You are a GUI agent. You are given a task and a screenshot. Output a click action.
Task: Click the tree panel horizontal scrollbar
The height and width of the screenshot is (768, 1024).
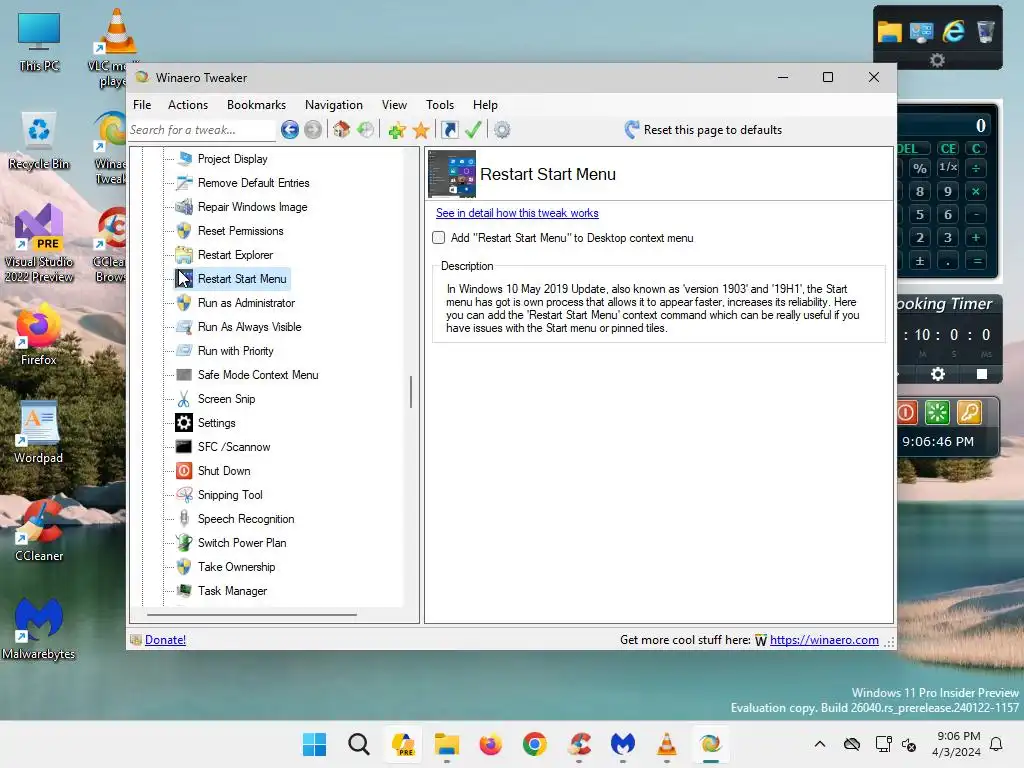pos(252,615)
